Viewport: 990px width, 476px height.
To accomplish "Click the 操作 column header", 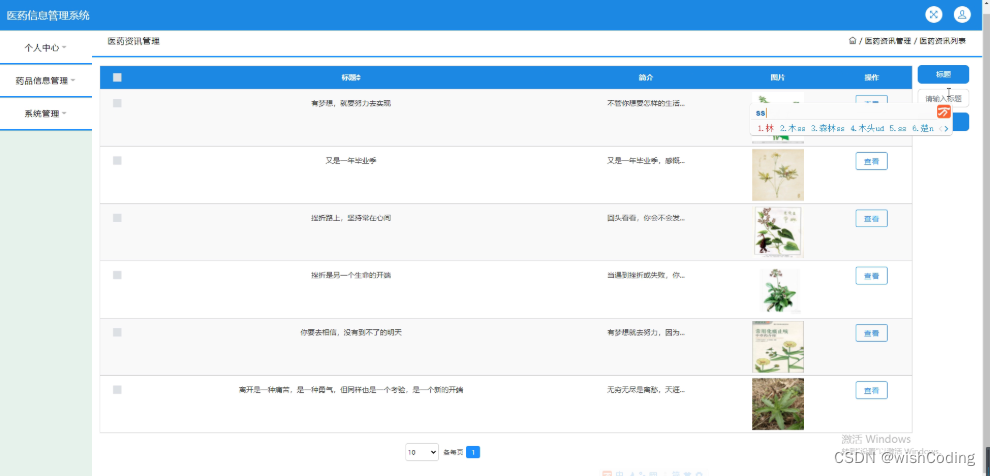I will [871, 78].
